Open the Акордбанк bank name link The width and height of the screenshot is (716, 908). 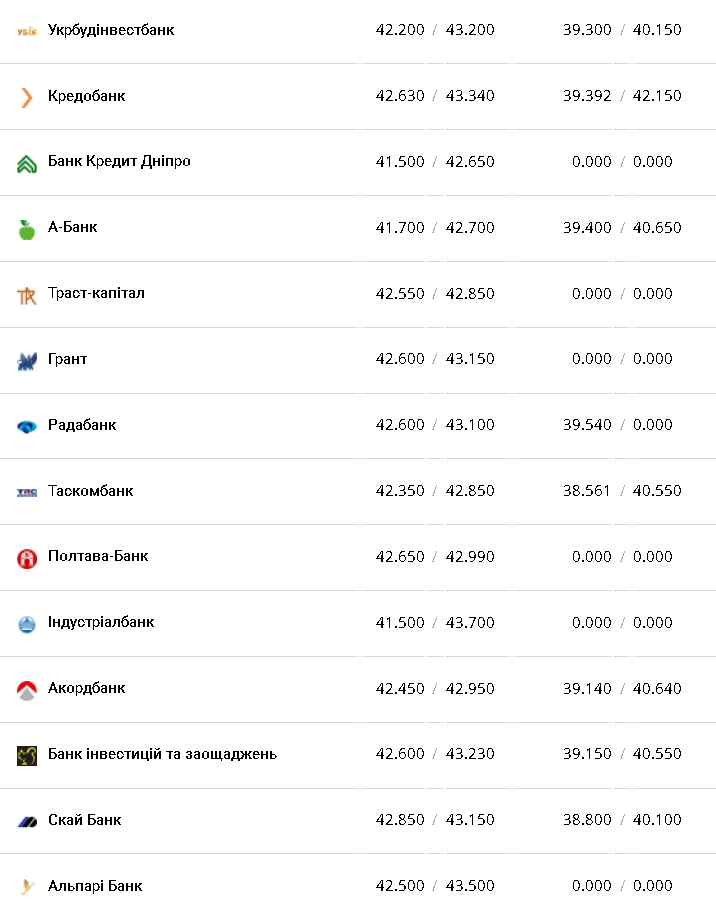pos(86,688)
